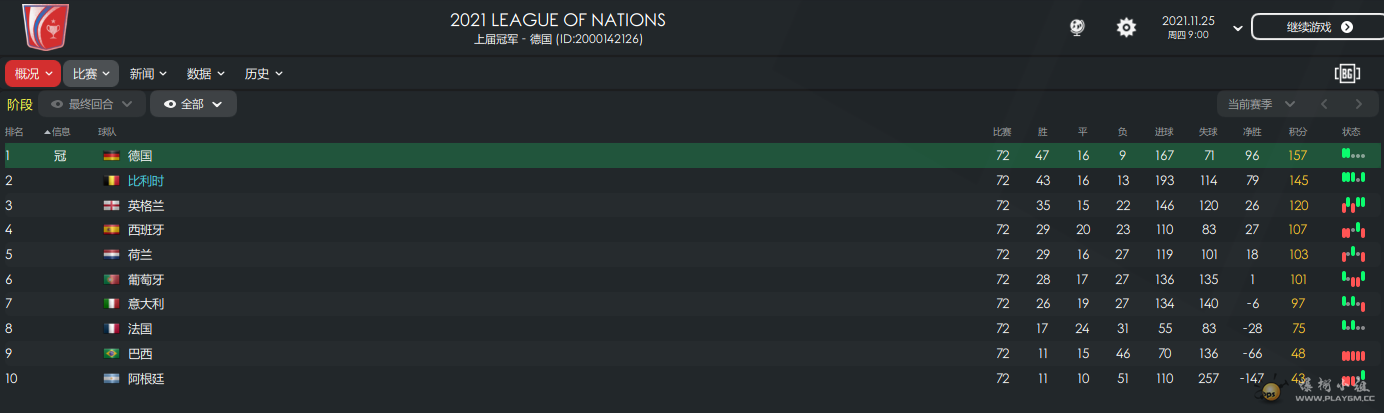
Task: Expand the 当前赛季 season dropdown
Action: coord(1260,104)
